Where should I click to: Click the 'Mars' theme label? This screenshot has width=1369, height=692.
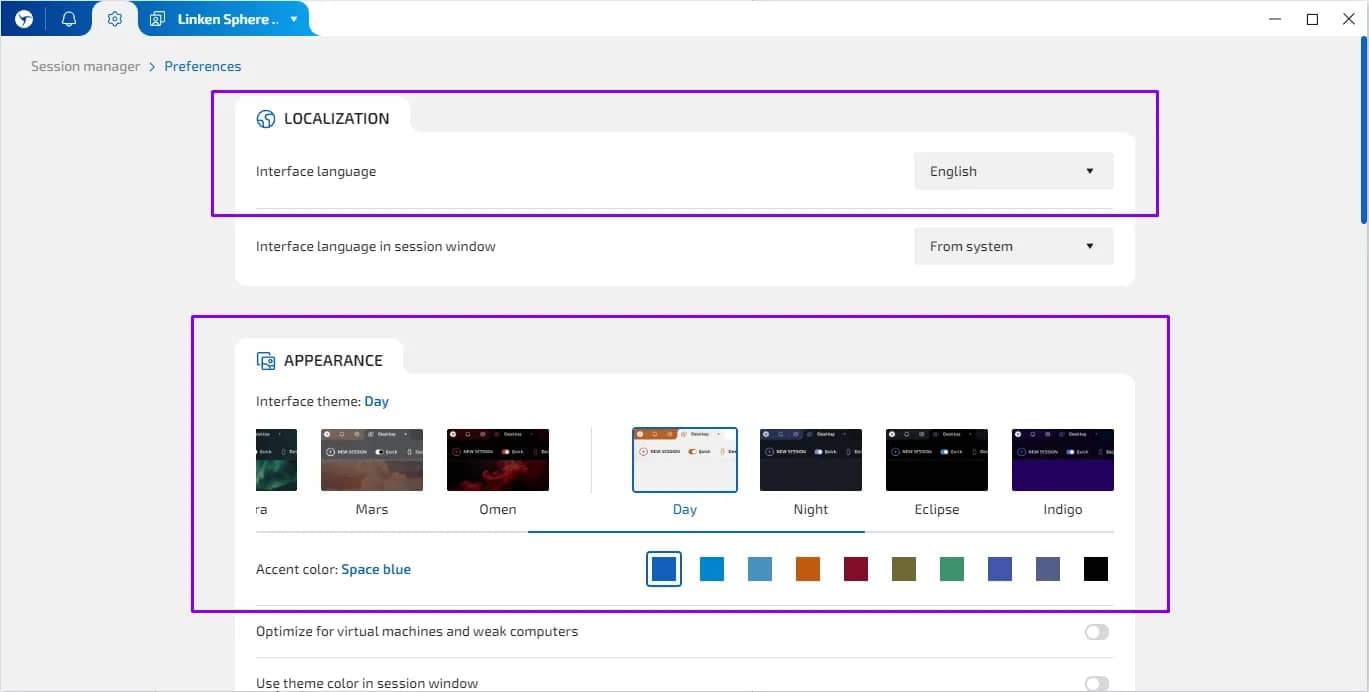(x=372, y=509)
